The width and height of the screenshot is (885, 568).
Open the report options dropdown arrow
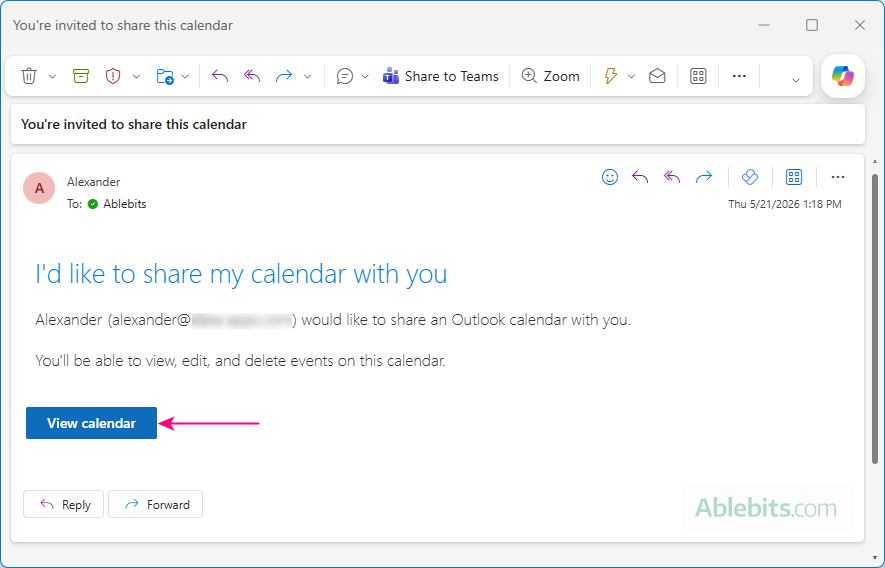(x=136, y=76)
